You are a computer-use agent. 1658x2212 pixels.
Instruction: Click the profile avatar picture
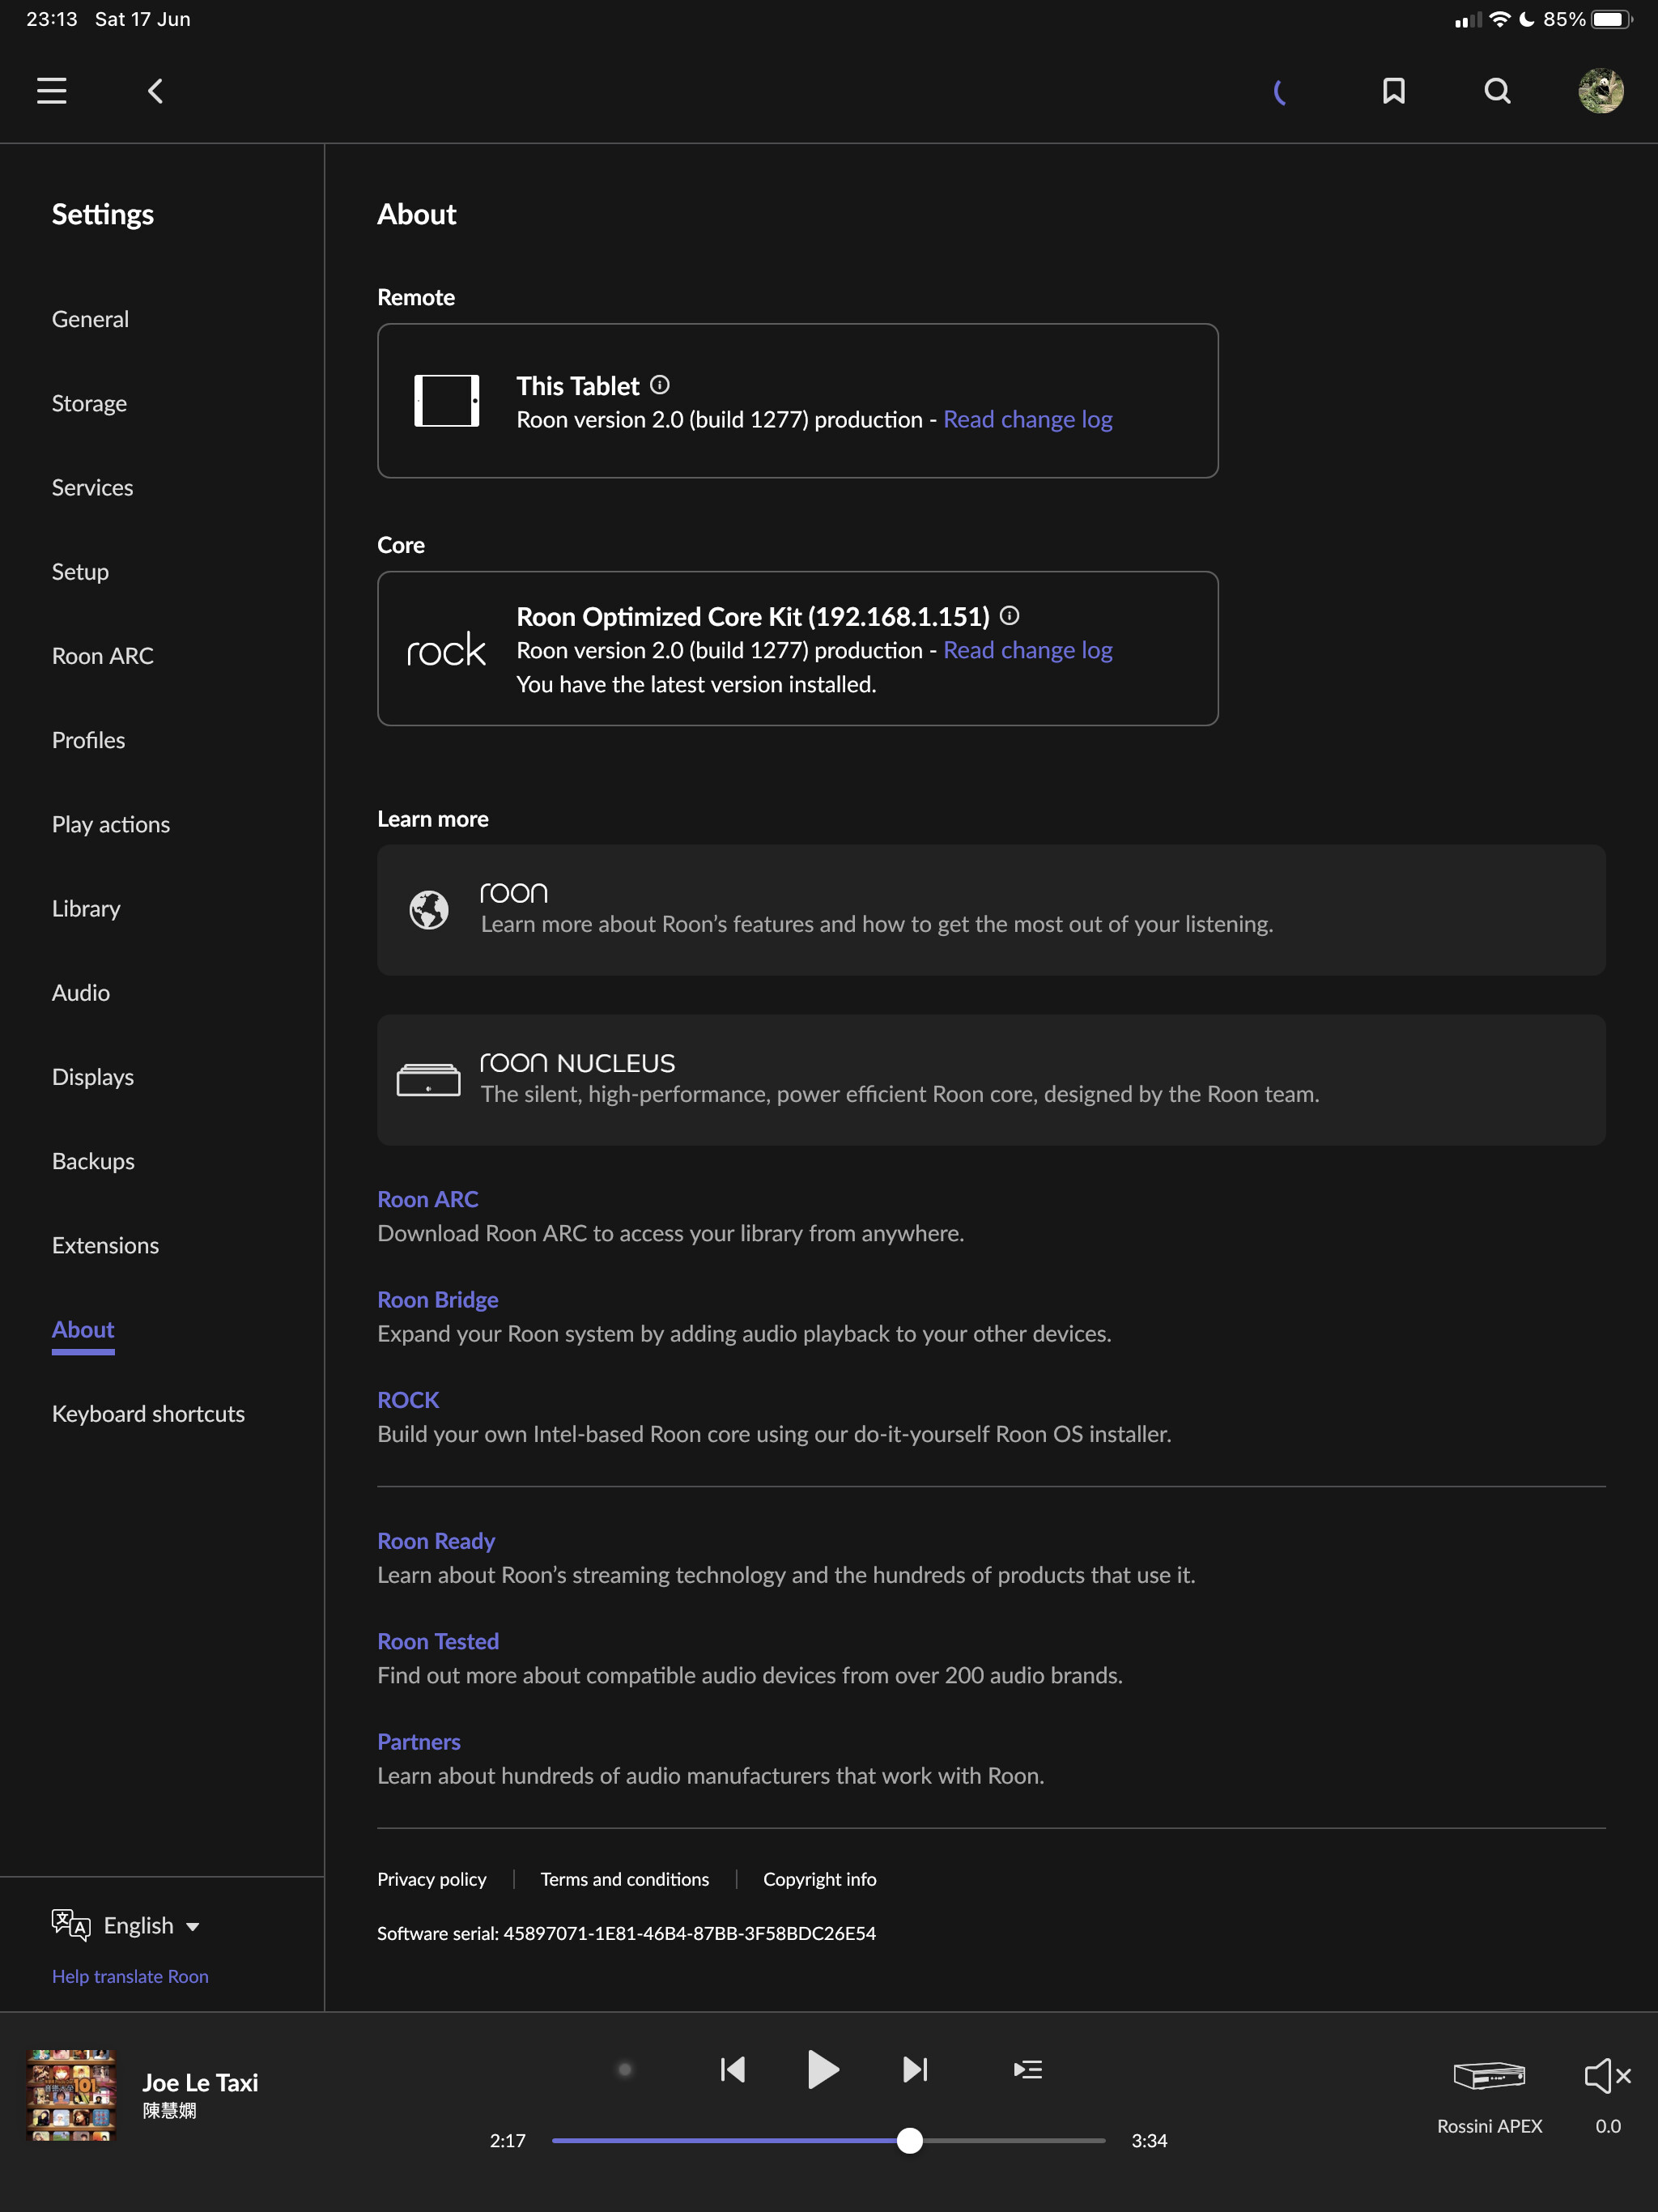point(1600,91)
